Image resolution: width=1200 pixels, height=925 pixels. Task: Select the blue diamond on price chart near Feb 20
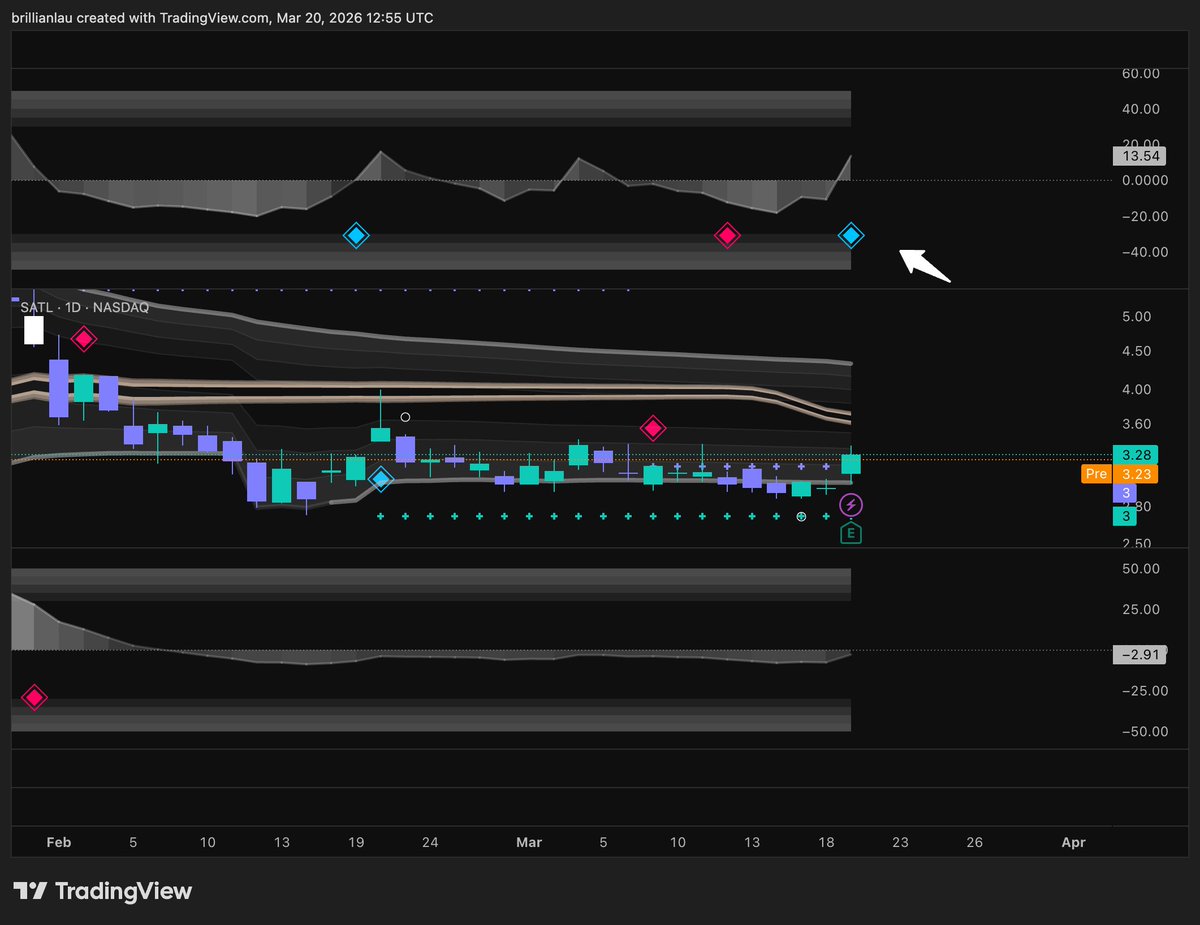[x=381, y=480]
